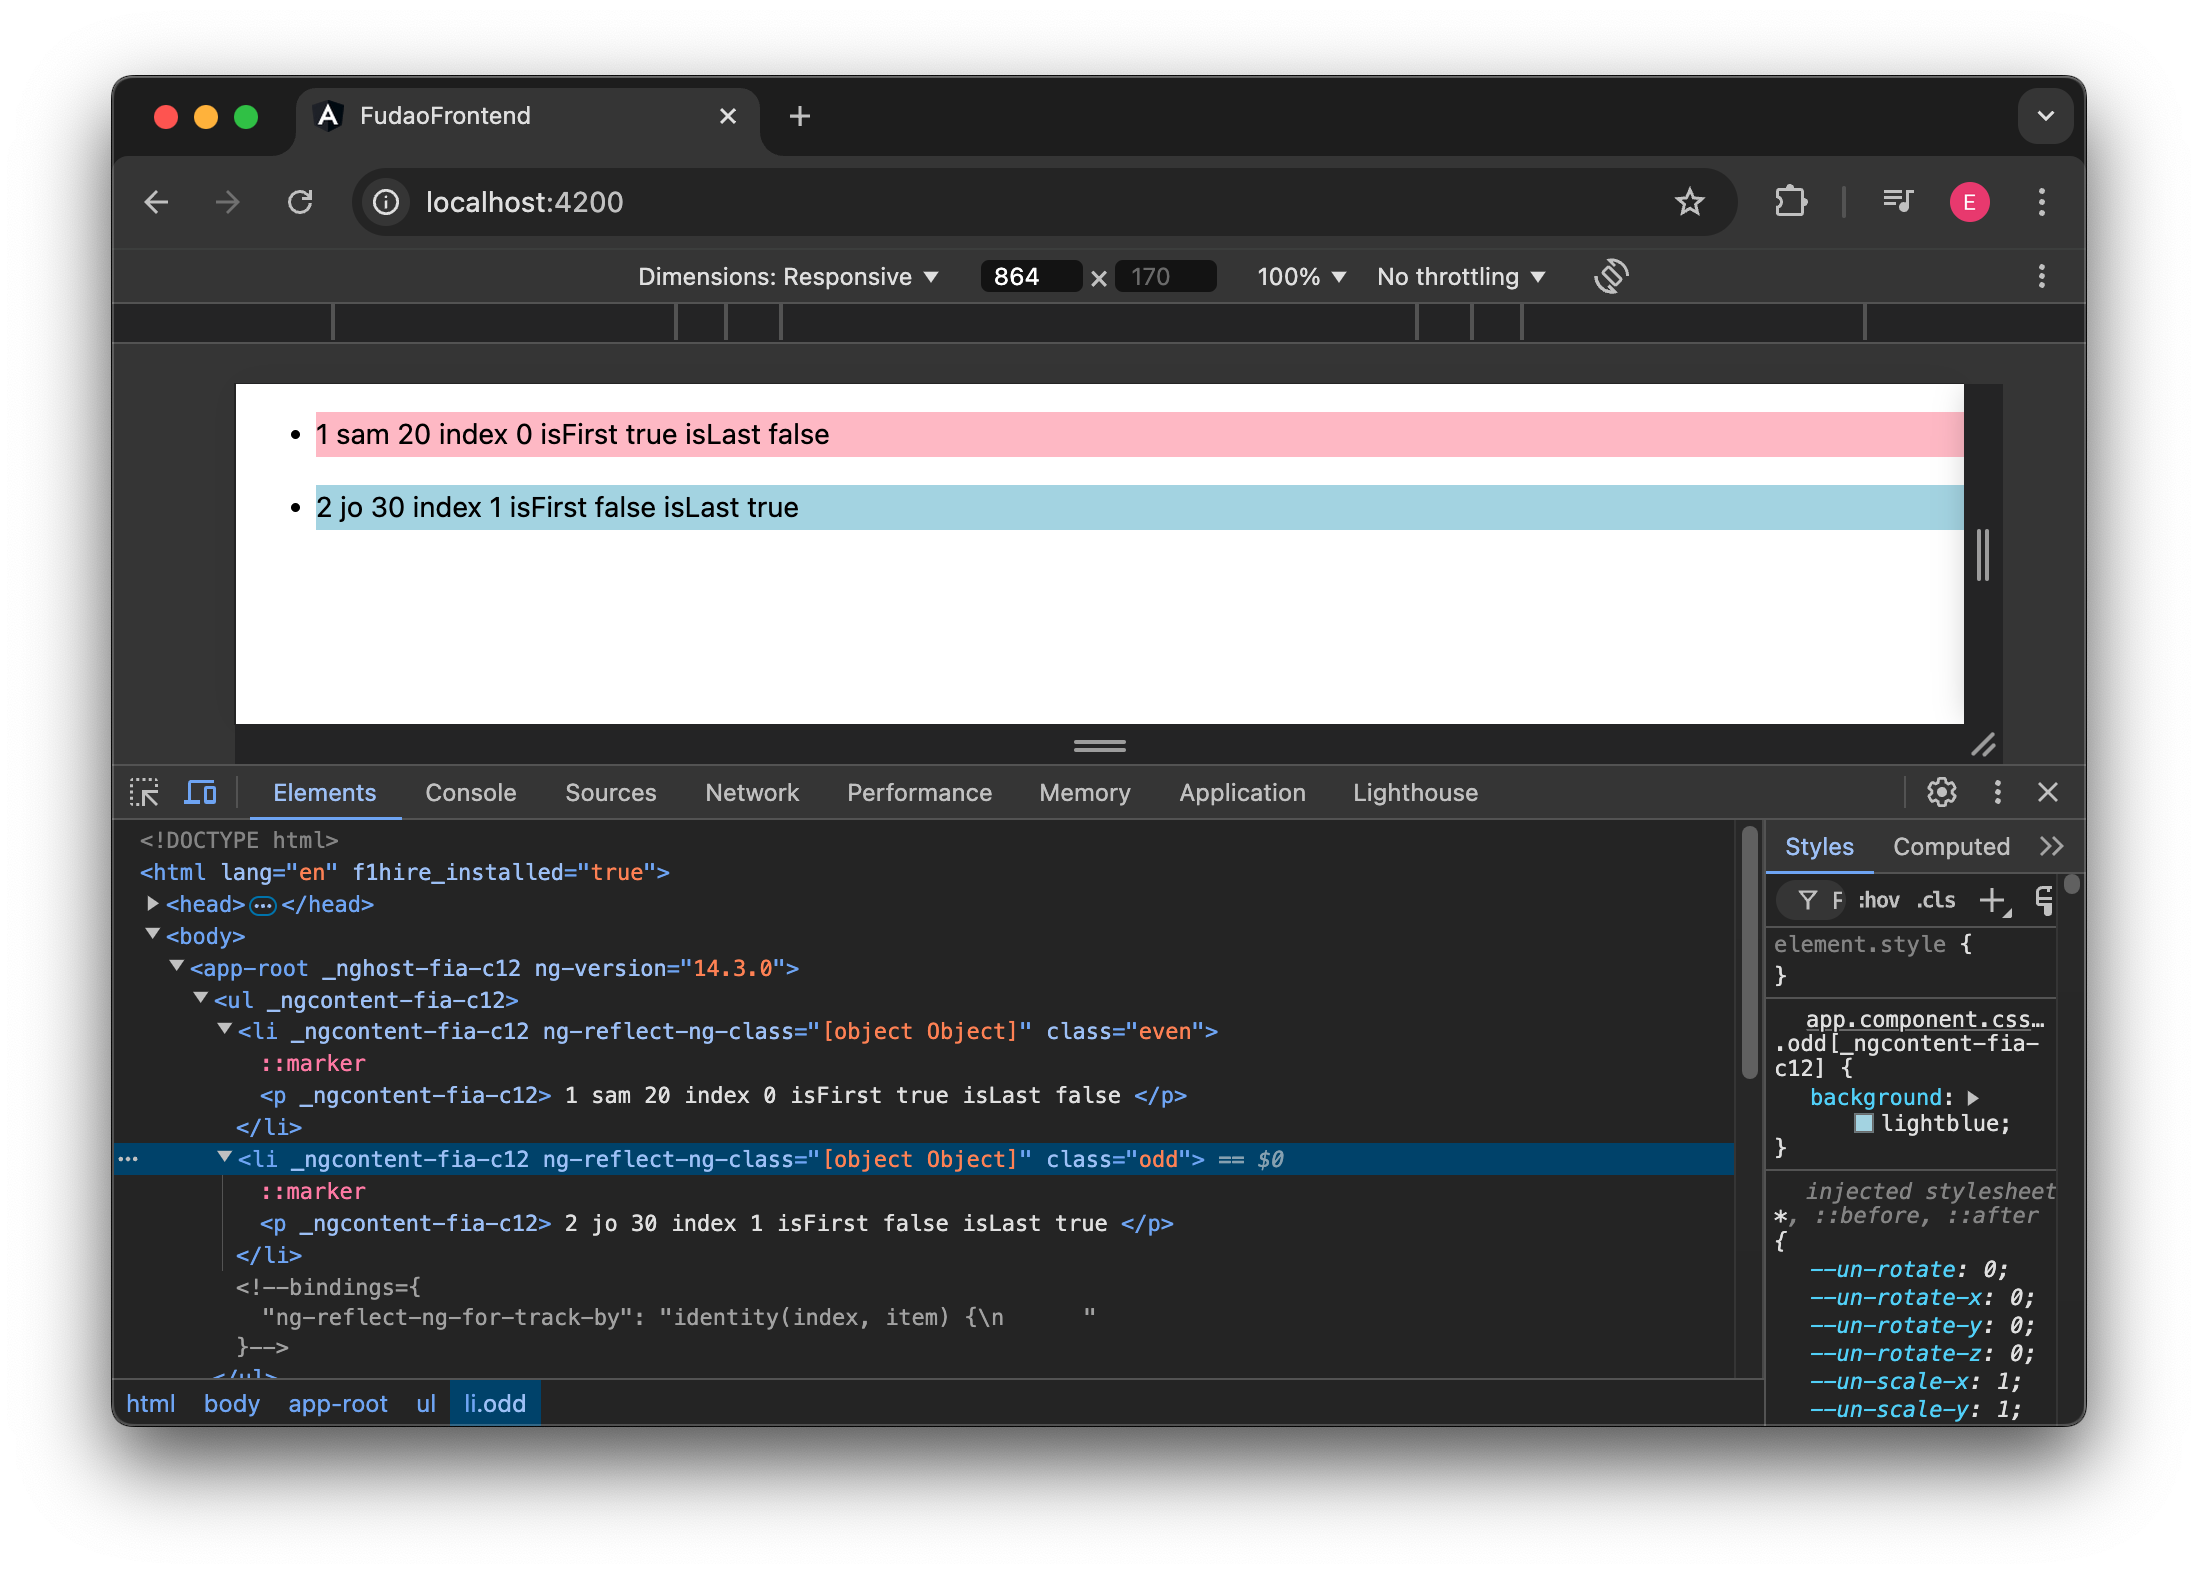Open DevTools more options menu icon
Image resolution: width=2198 pixels, height=1574 pixels.
coord(1996,792)
